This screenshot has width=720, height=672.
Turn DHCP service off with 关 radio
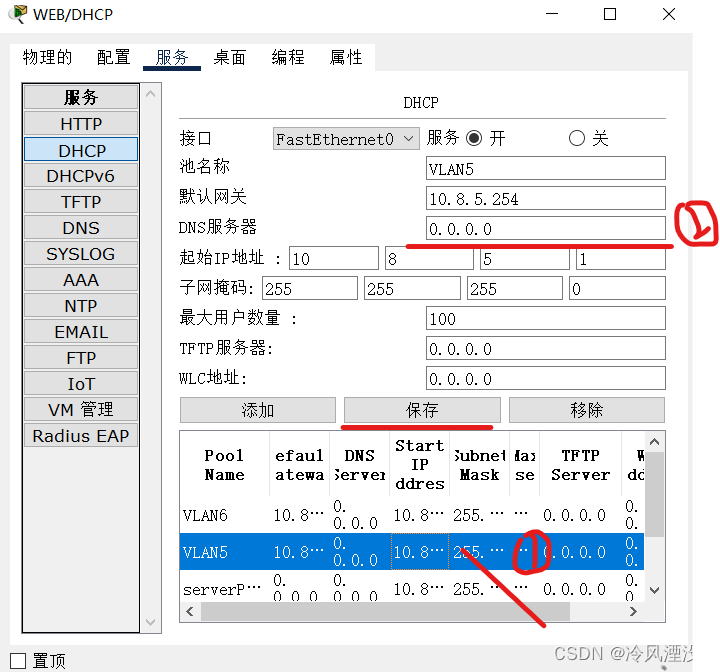(x=577, y=138)
